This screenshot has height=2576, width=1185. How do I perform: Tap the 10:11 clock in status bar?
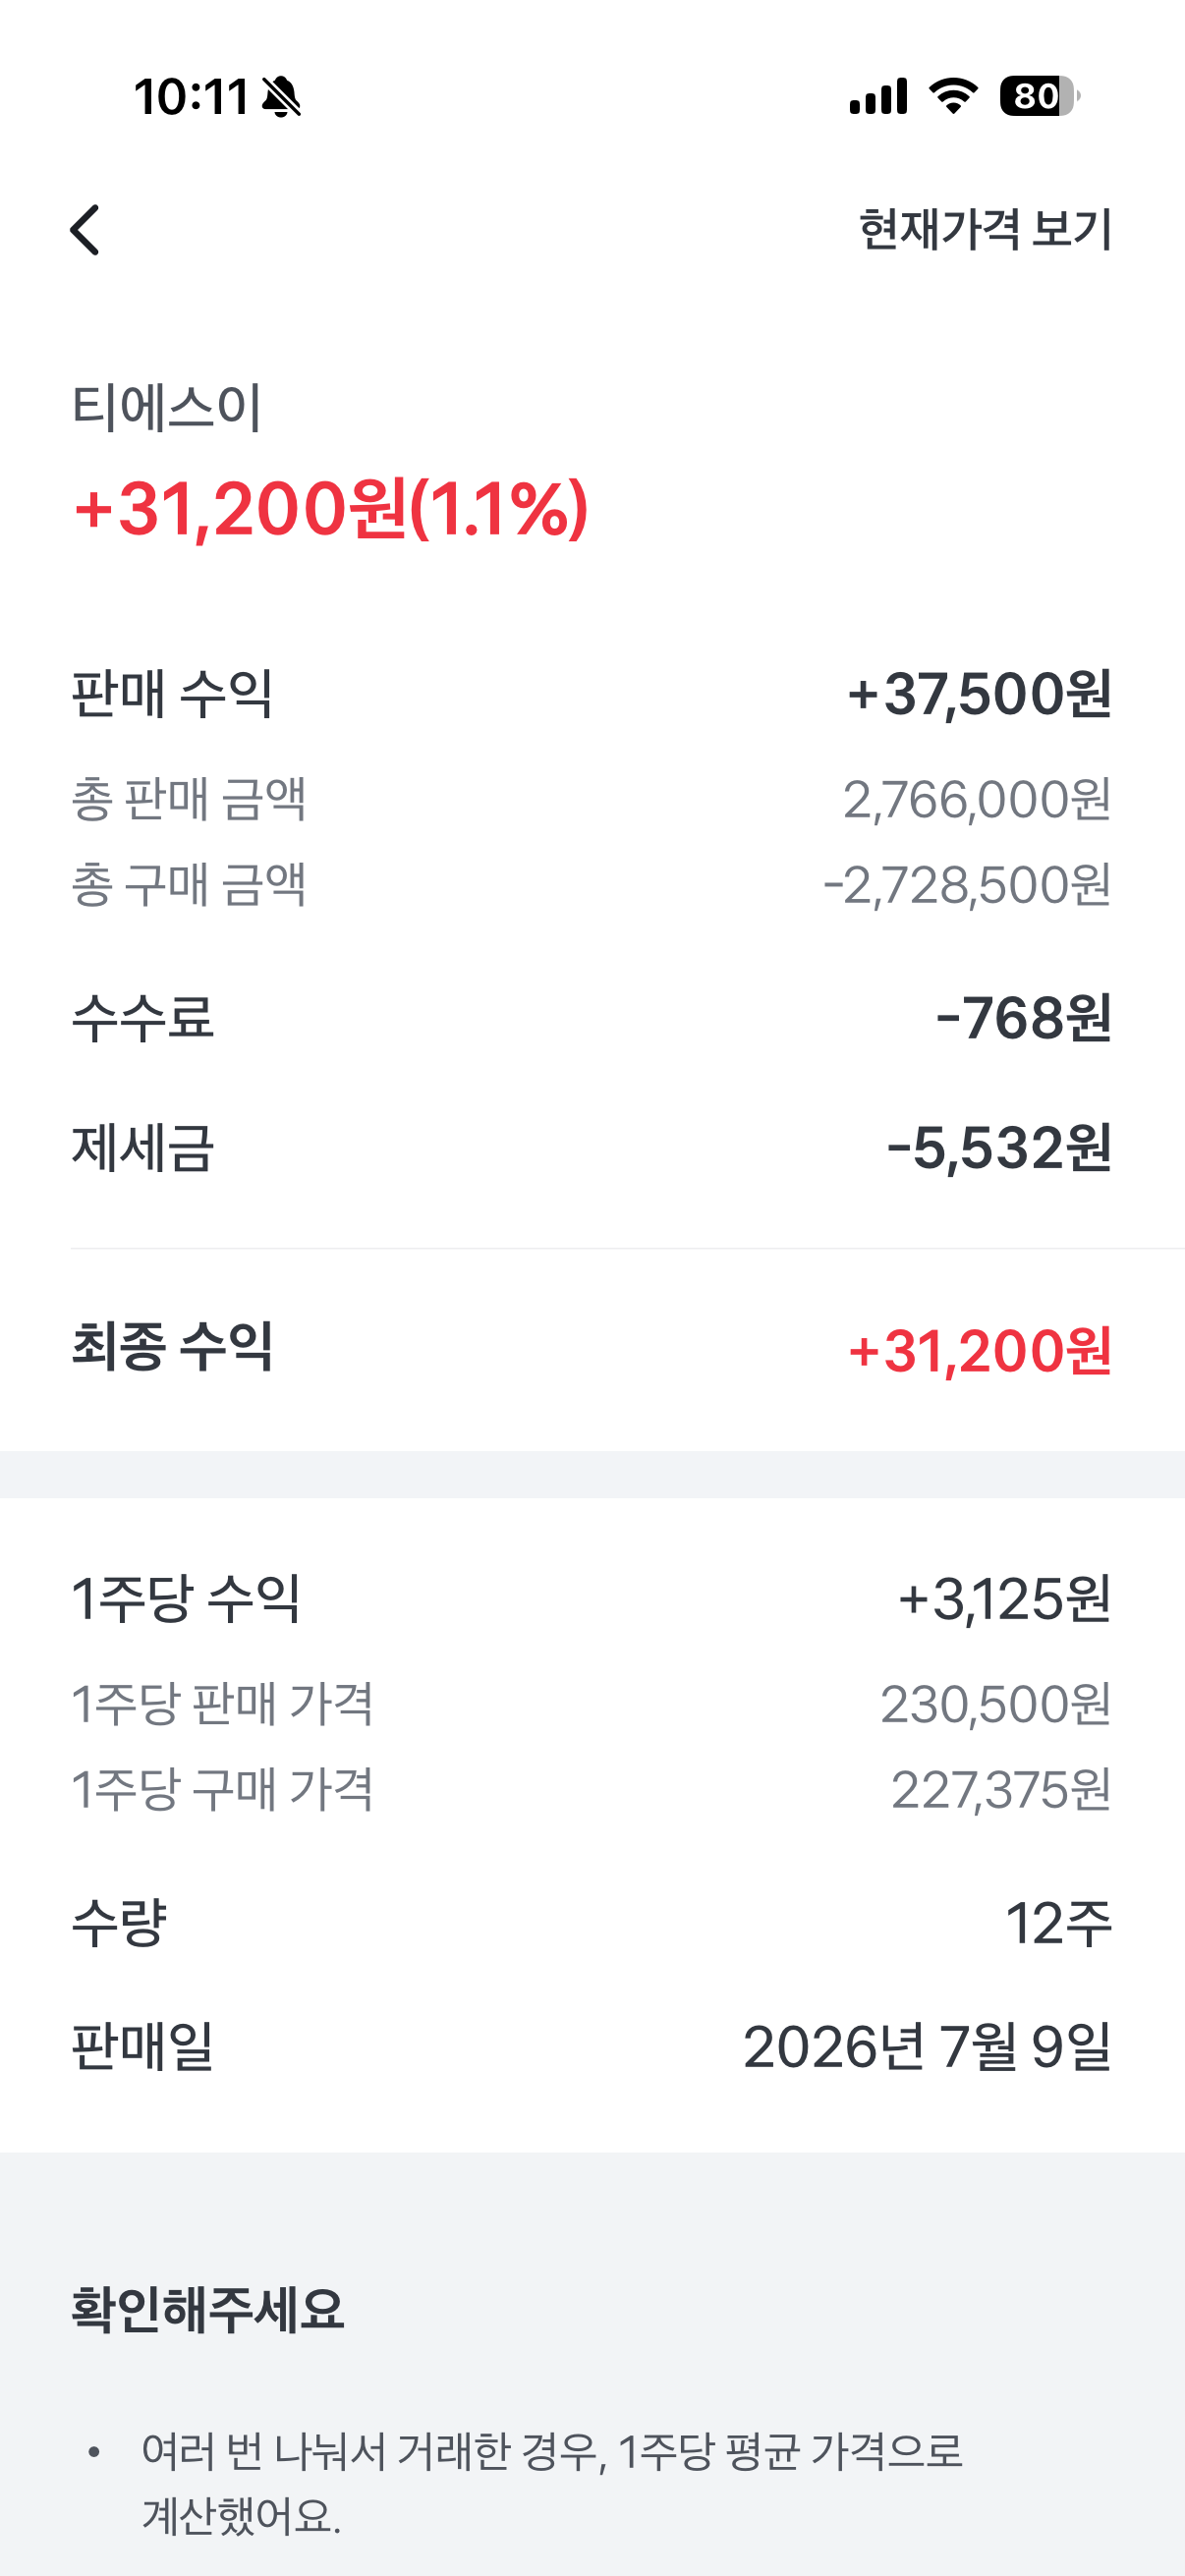click(x=191, y=97)
